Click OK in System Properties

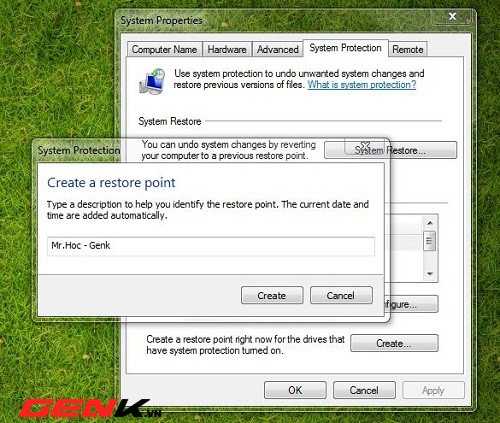pyautogui.click(x=295, y=390)
